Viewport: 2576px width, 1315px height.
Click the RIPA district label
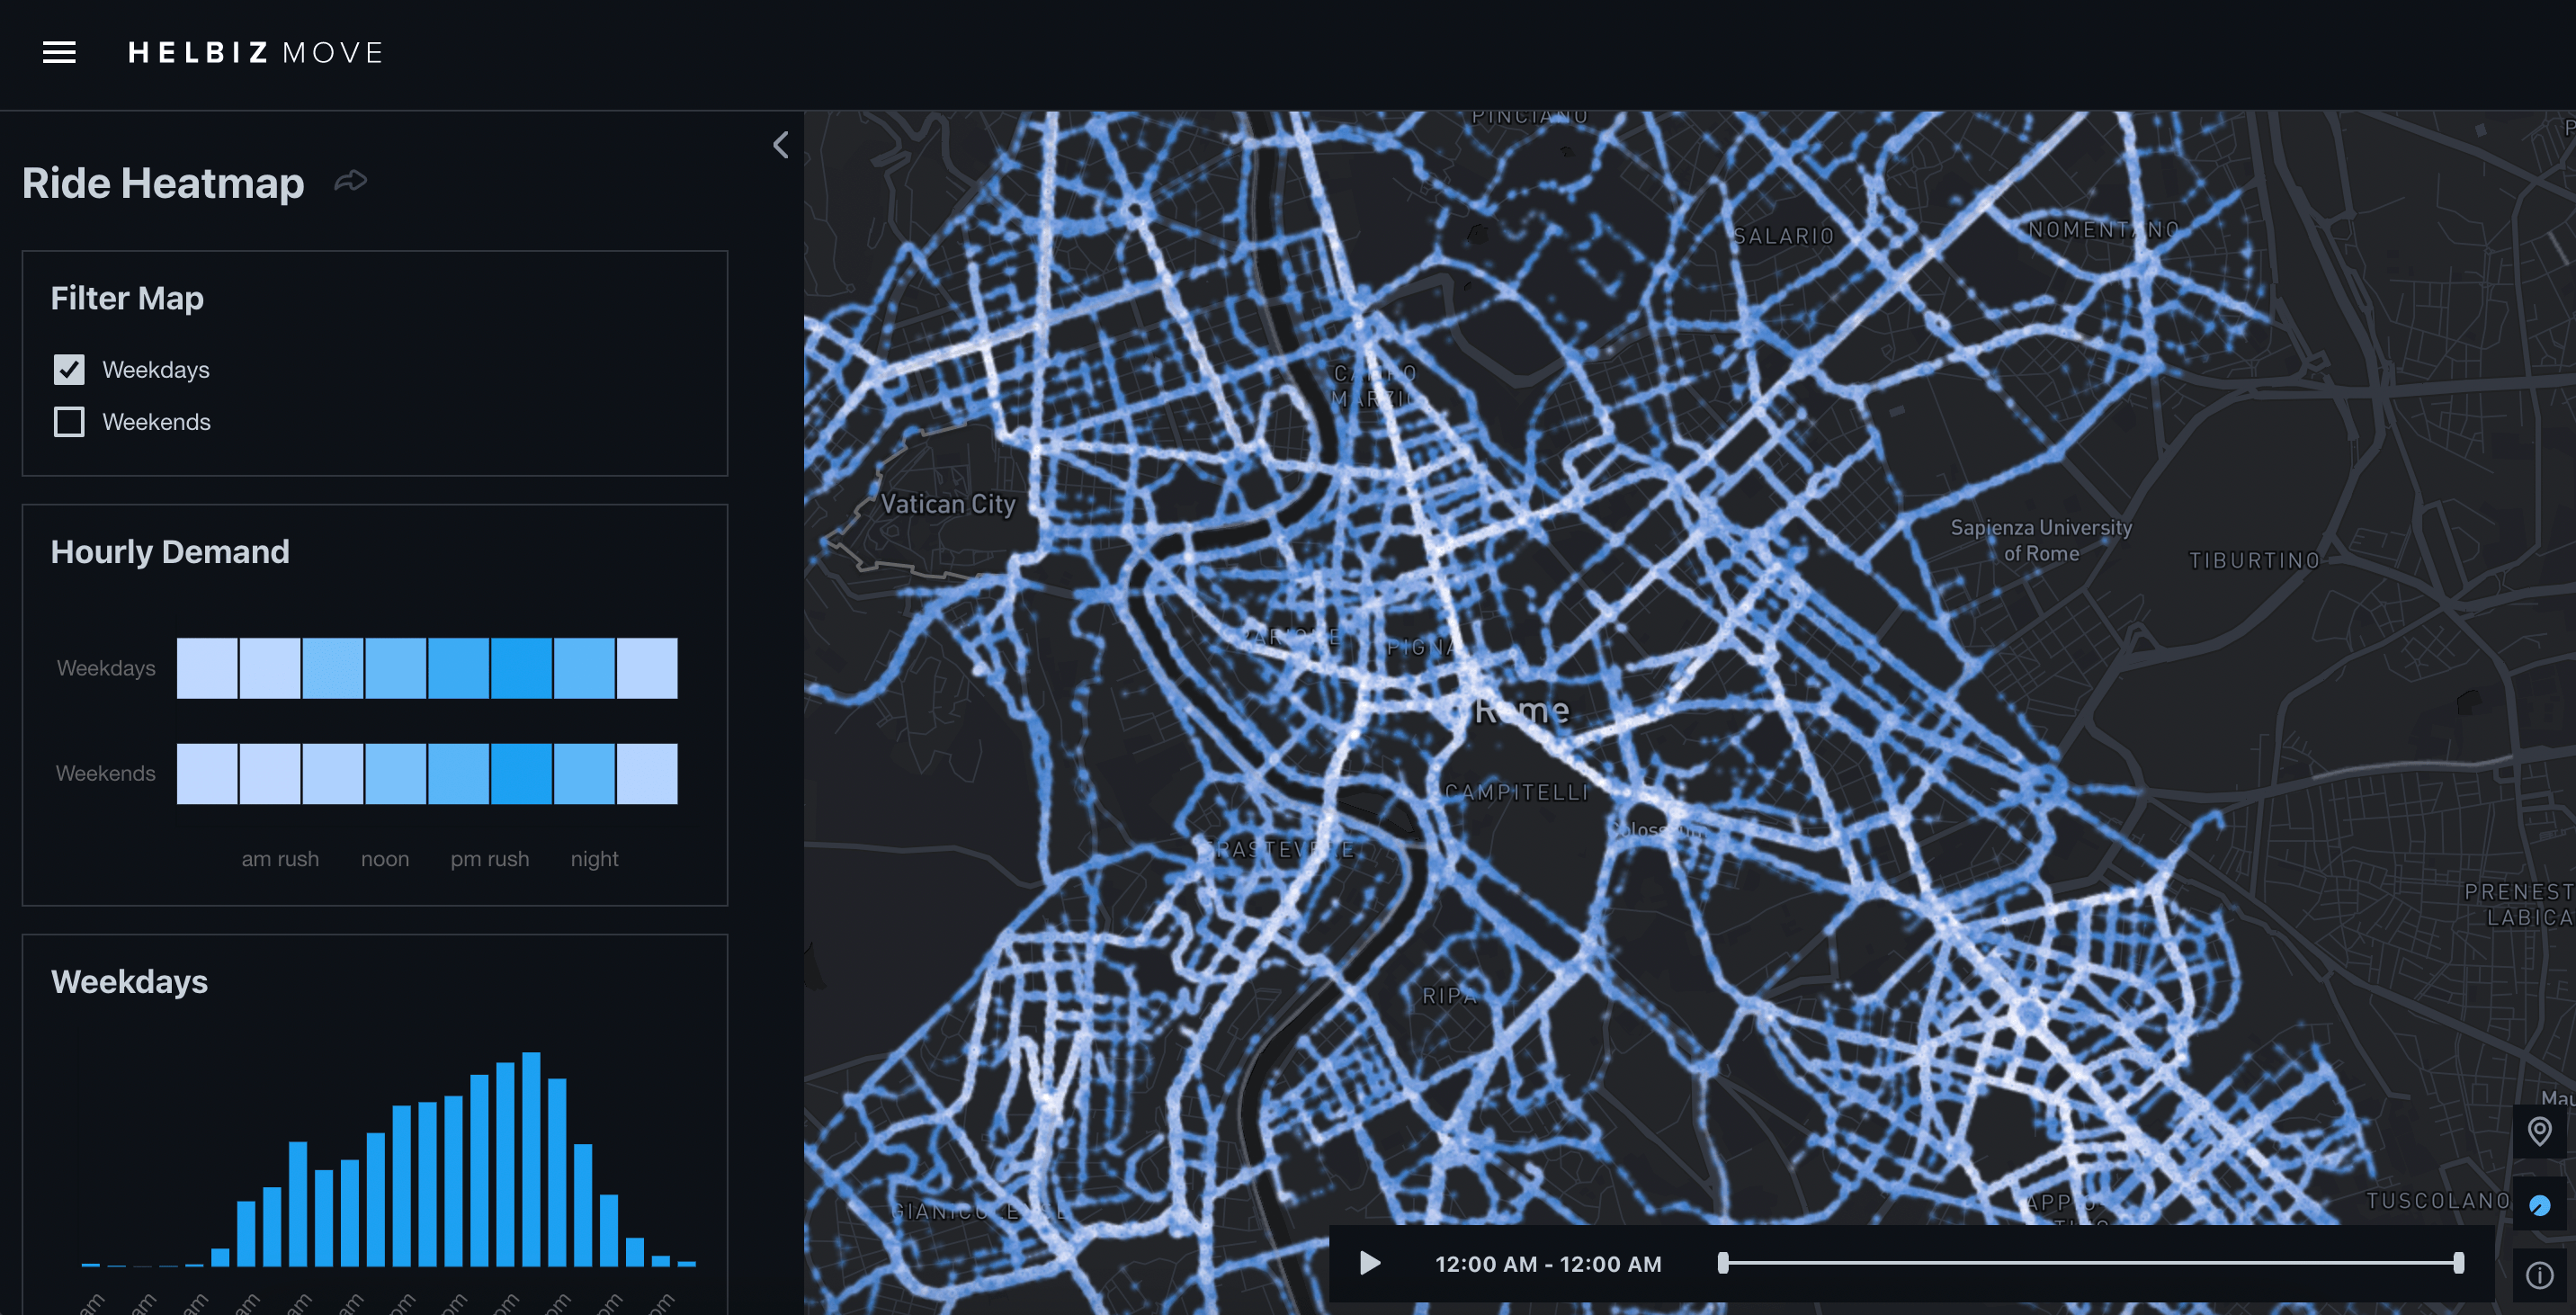(x=1449, y=996)
